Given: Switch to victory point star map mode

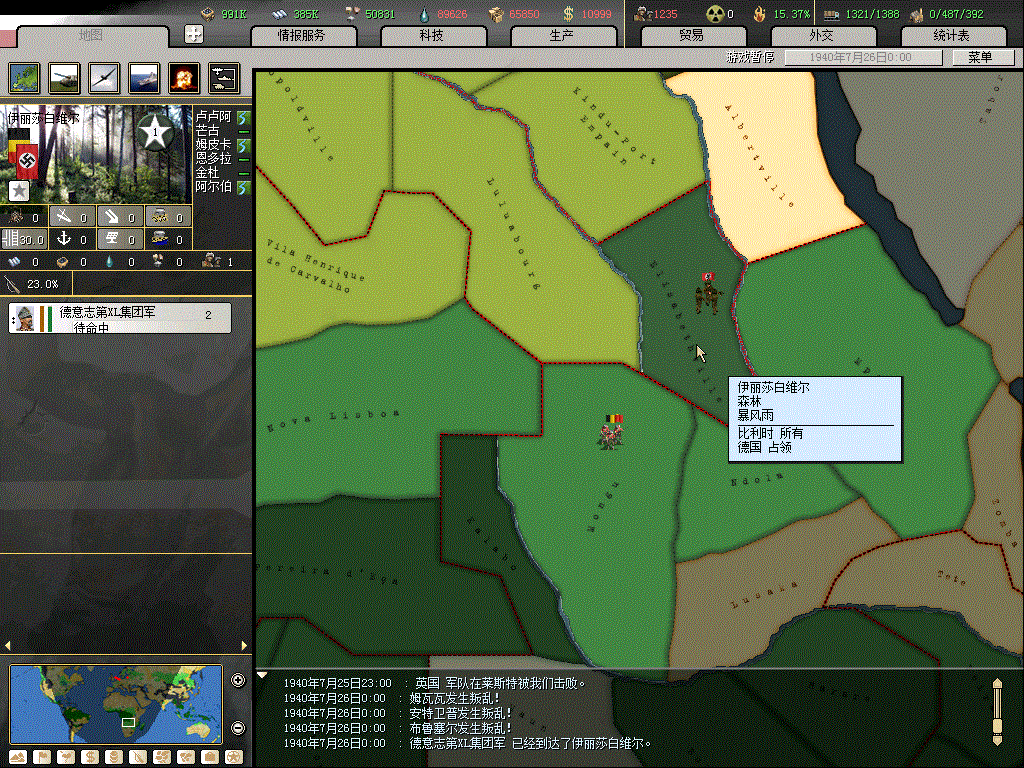Looking at the screenshot, I should (x=234, y=758).
